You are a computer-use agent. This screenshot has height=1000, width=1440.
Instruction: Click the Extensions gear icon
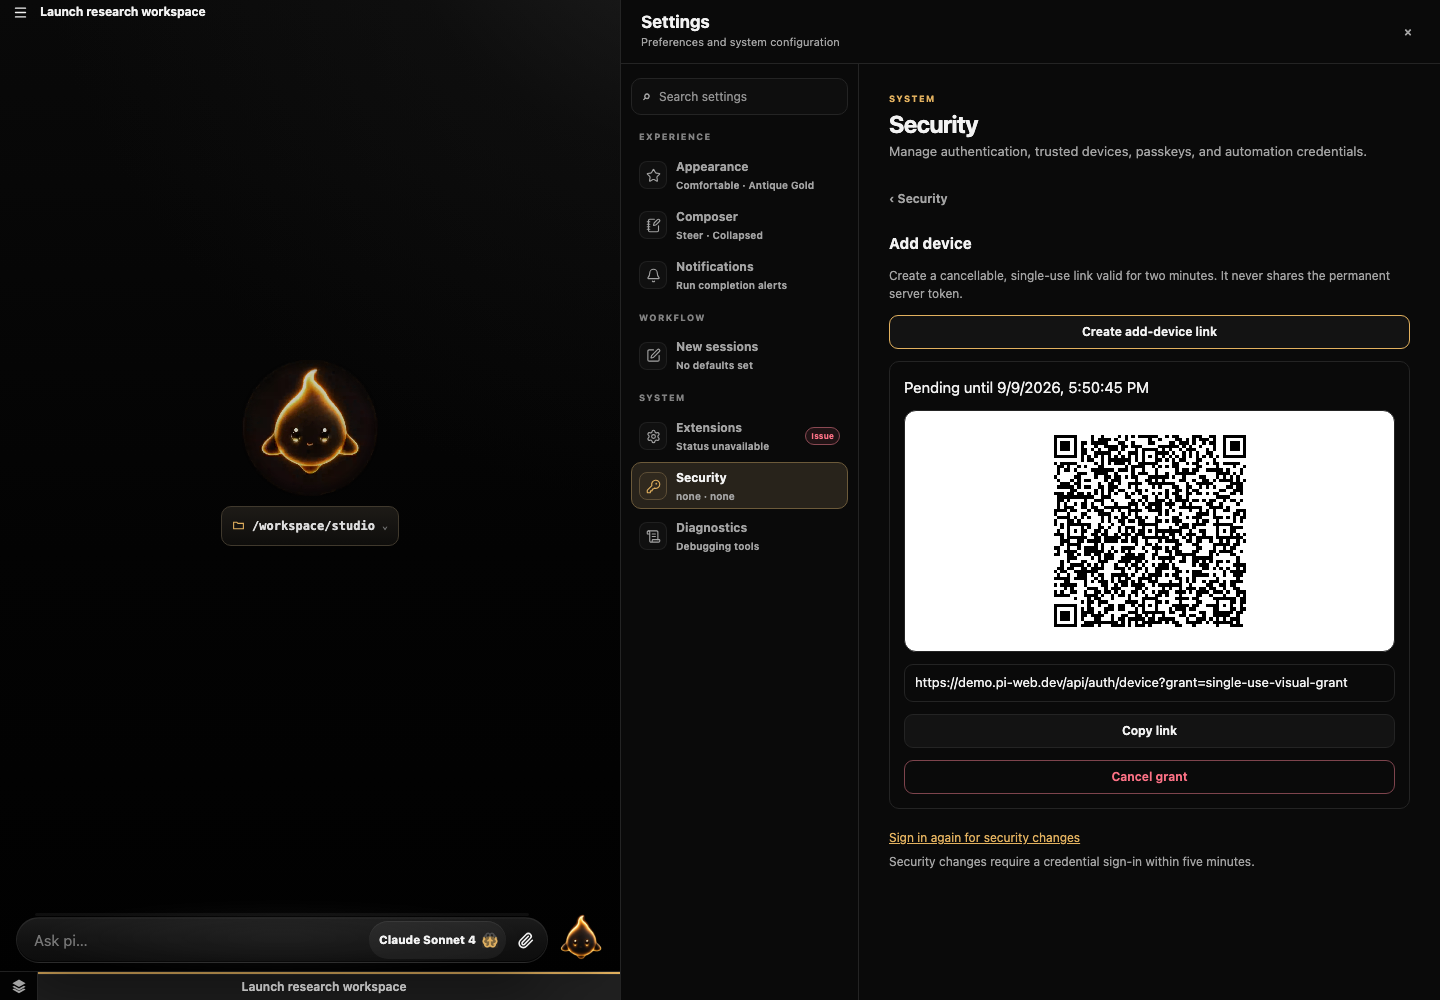pyautogui.click(x=653, y=436)
